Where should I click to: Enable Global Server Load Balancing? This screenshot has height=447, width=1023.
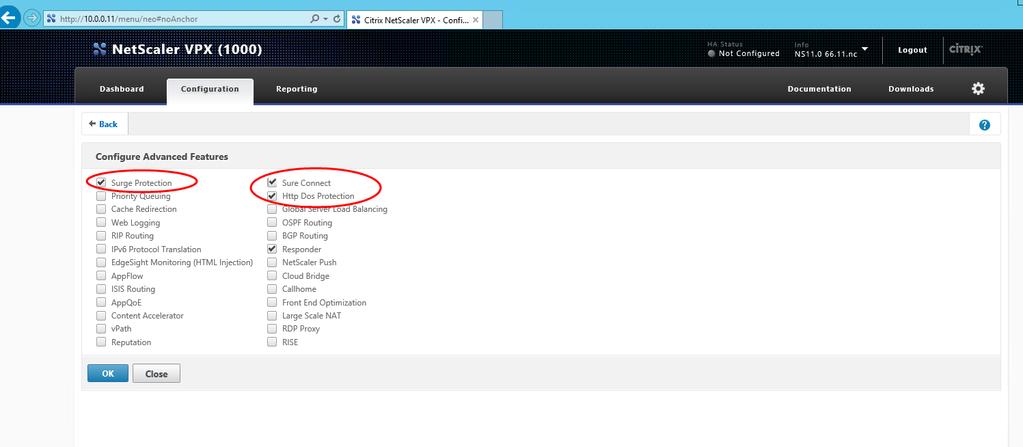click(271, 209)
